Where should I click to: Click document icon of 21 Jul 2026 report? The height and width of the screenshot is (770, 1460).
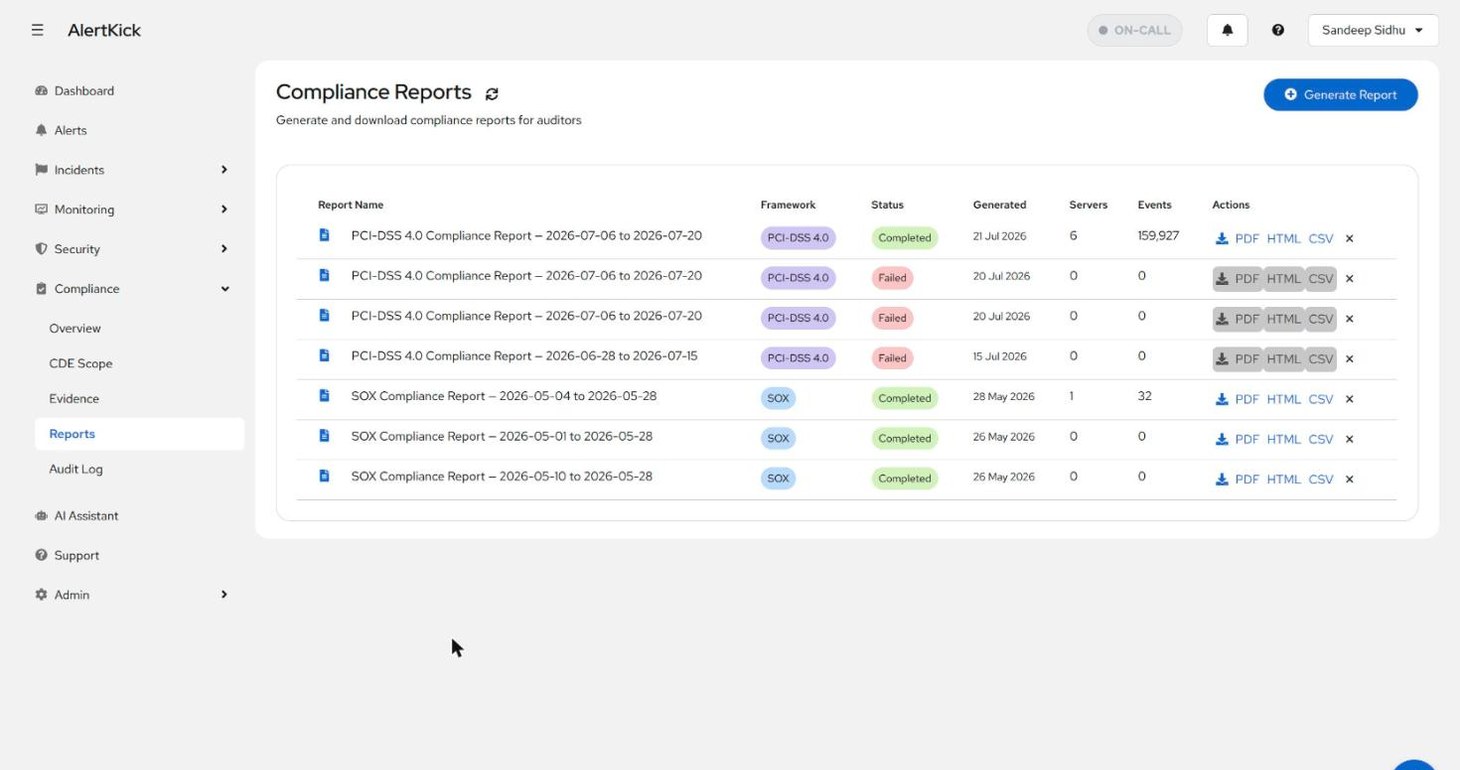coord(324,235)
